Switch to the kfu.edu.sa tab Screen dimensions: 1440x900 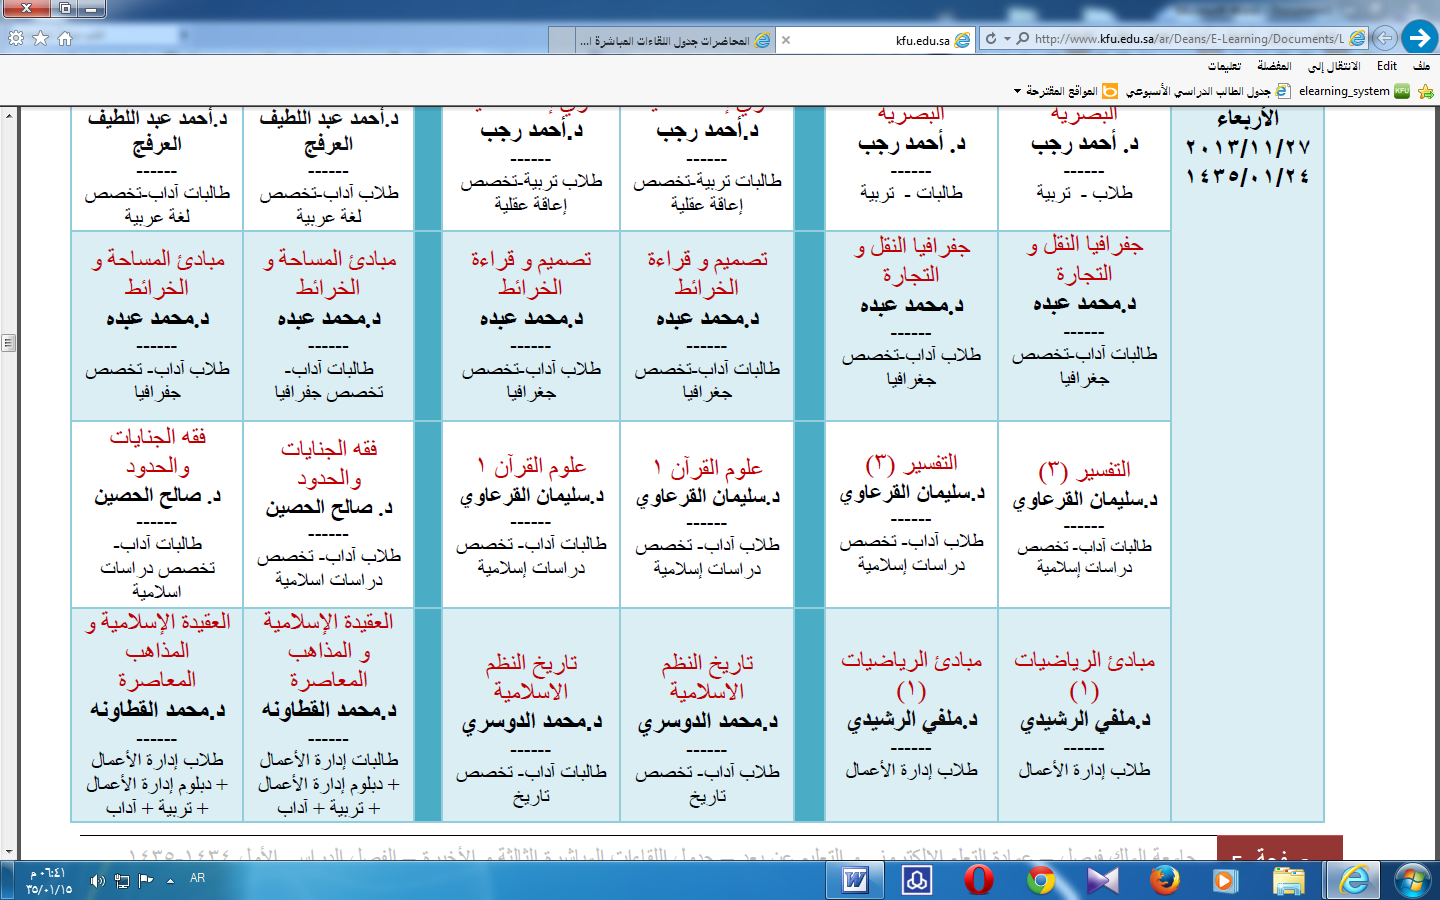[x=875, y=40]
